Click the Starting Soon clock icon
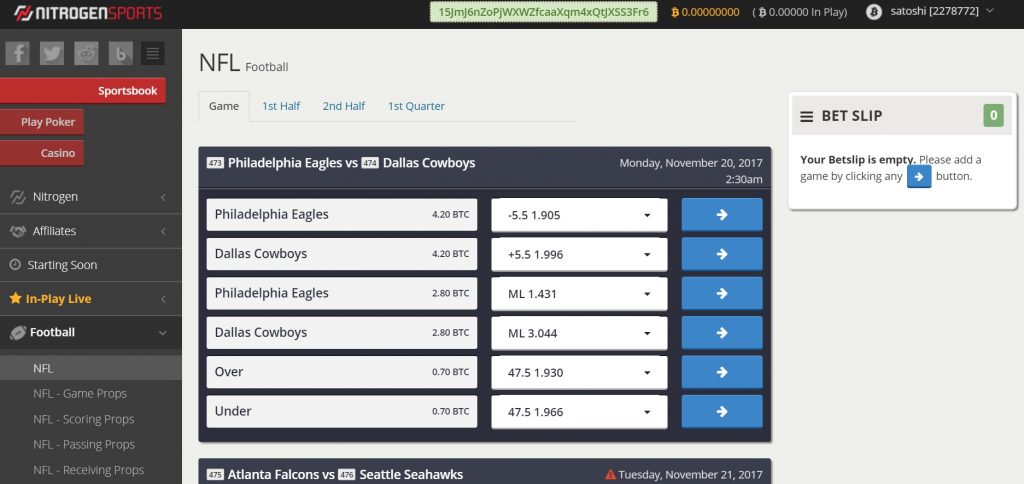Viewport: 1024px width, 484px height. pos(16,265)
